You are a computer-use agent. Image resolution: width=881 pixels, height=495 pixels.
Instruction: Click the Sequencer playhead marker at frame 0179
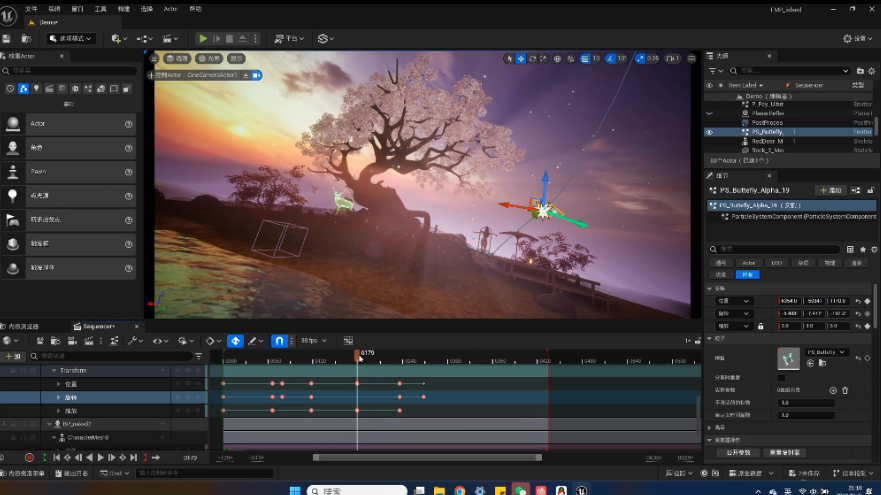pos(357,355)
